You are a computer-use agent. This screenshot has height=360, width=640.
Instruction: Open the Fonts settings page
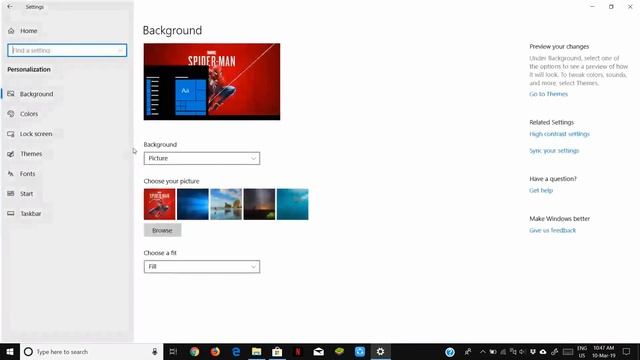click(27, 174)
